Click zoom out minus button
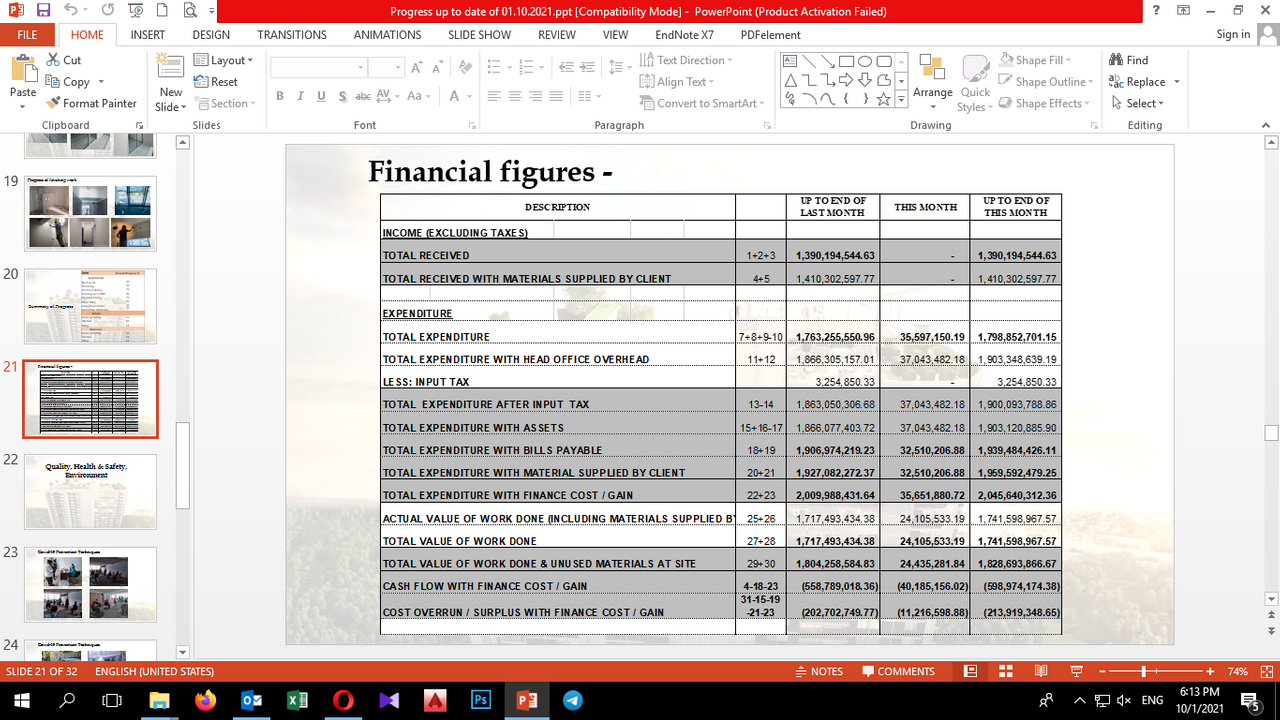1280x720 pixels. pos(1104,671)
